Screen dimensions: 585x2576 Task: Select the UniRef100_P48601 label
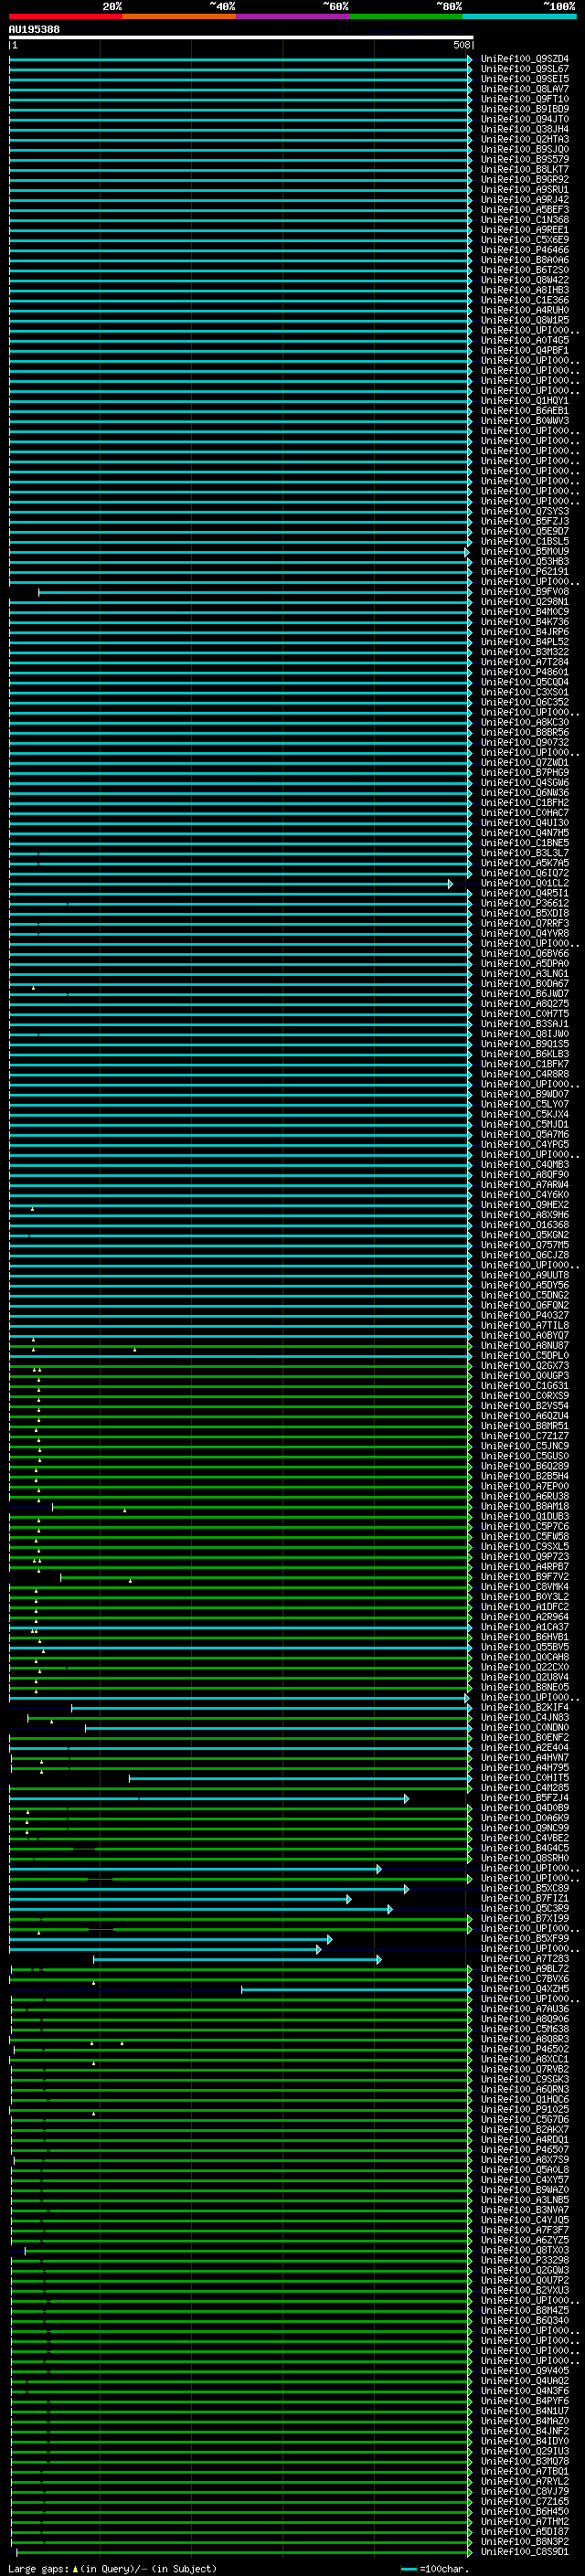click(524, 672)
